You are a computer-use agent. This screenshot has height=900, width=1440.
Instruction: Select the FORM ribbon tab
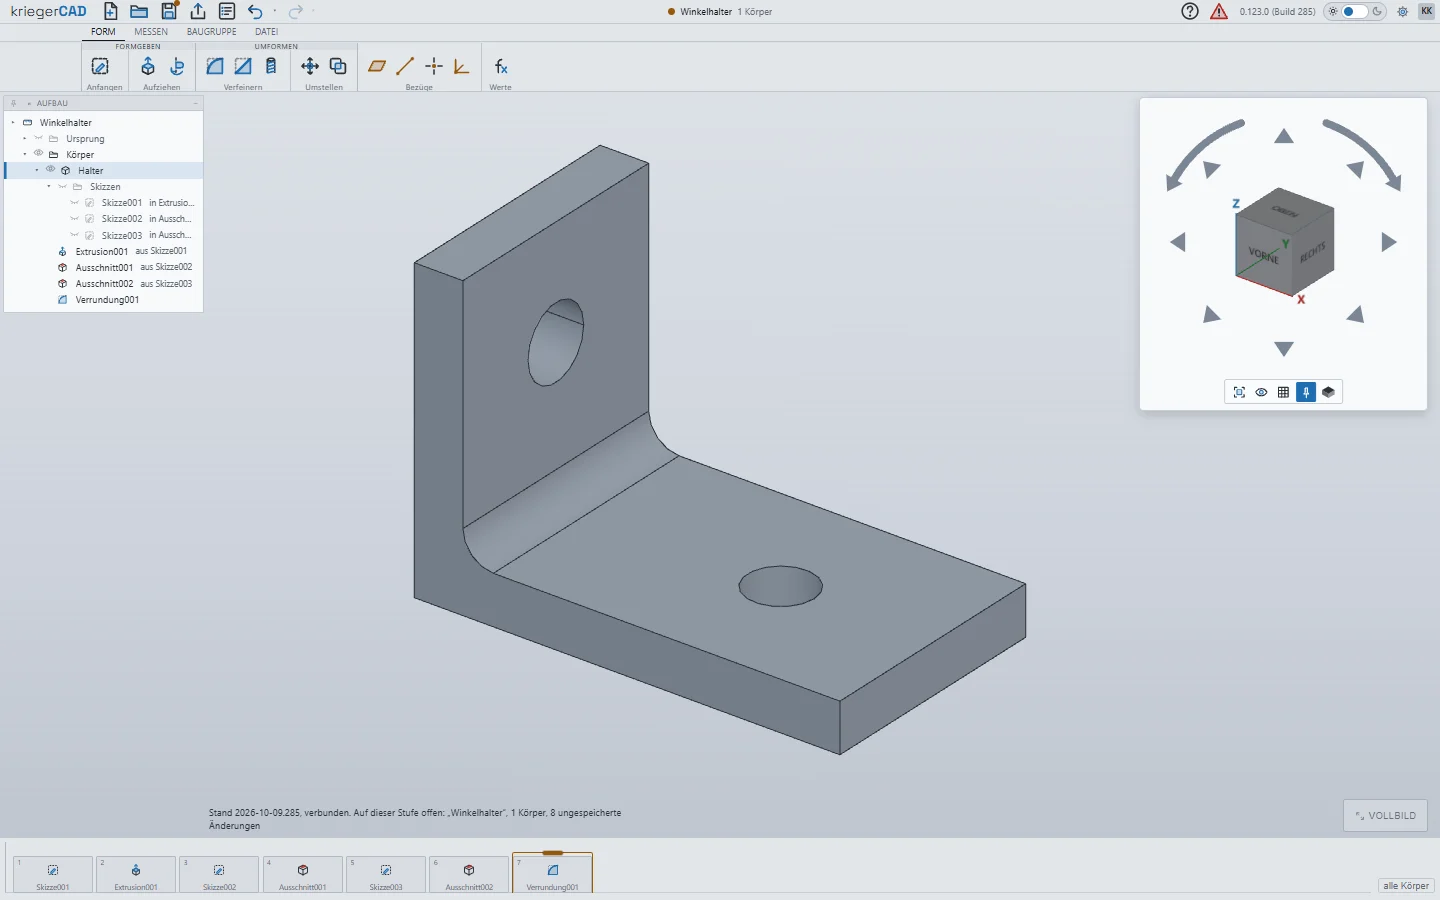click(103, 32)
